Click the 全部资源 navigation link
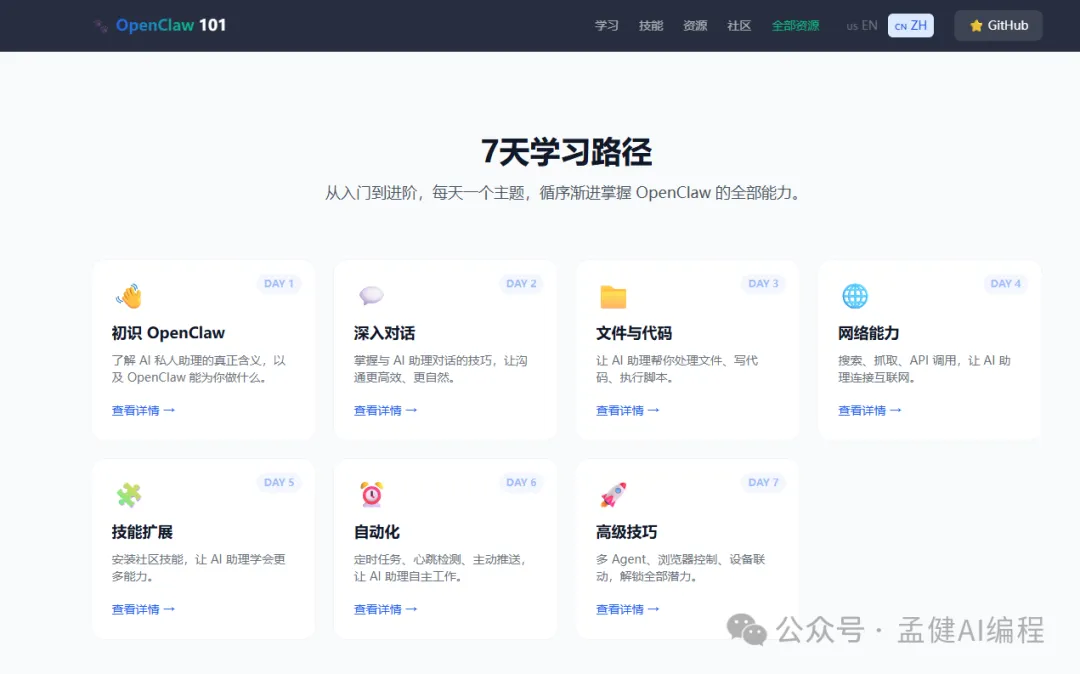The height and width of the screenshot is (674, 1080). [795, 26]
